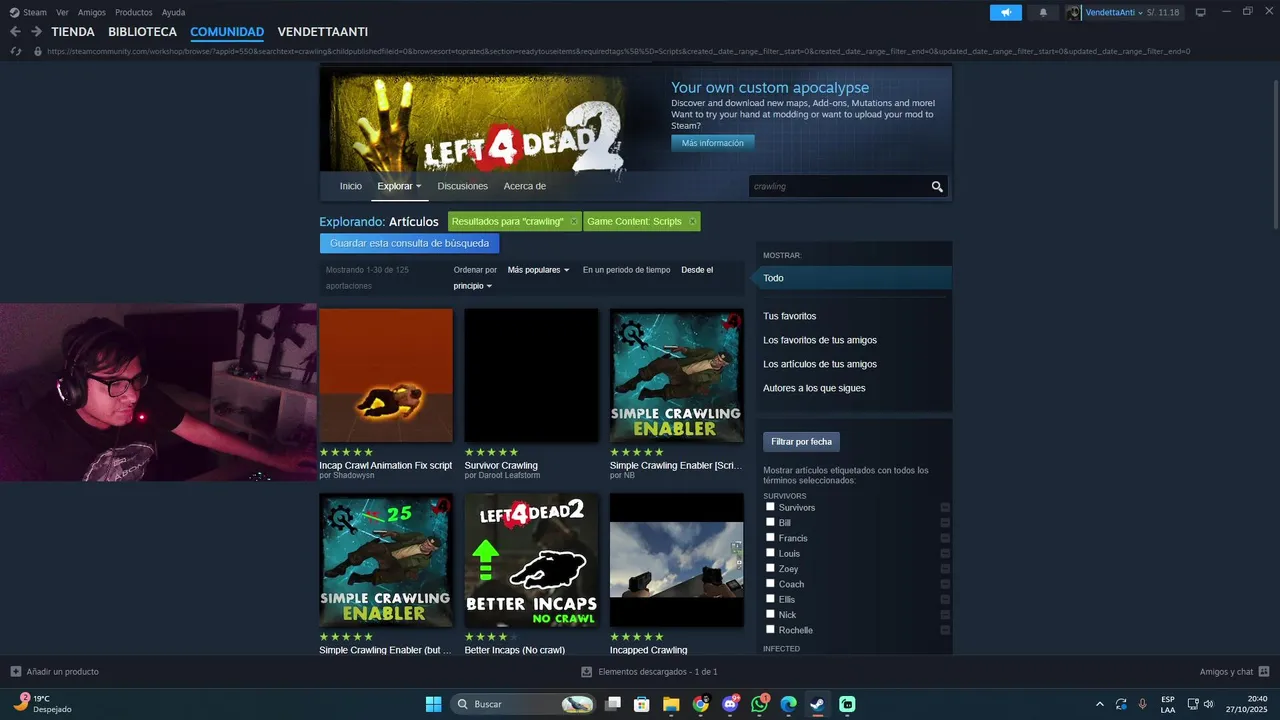The height and width of the screenshot is (720, 1280).
Task: Open the Discusiones workshop tab
Action: (x=462, y=186)
